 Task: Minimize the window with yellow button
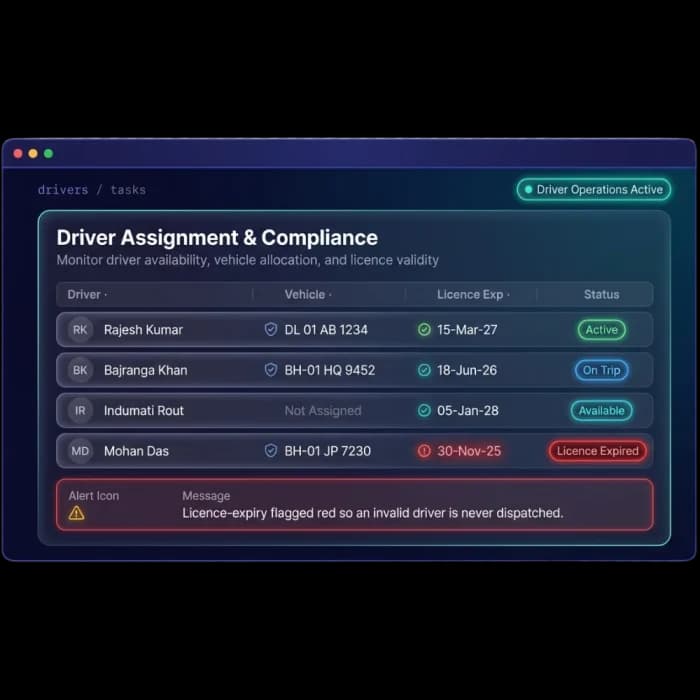(x=33, y=154)
